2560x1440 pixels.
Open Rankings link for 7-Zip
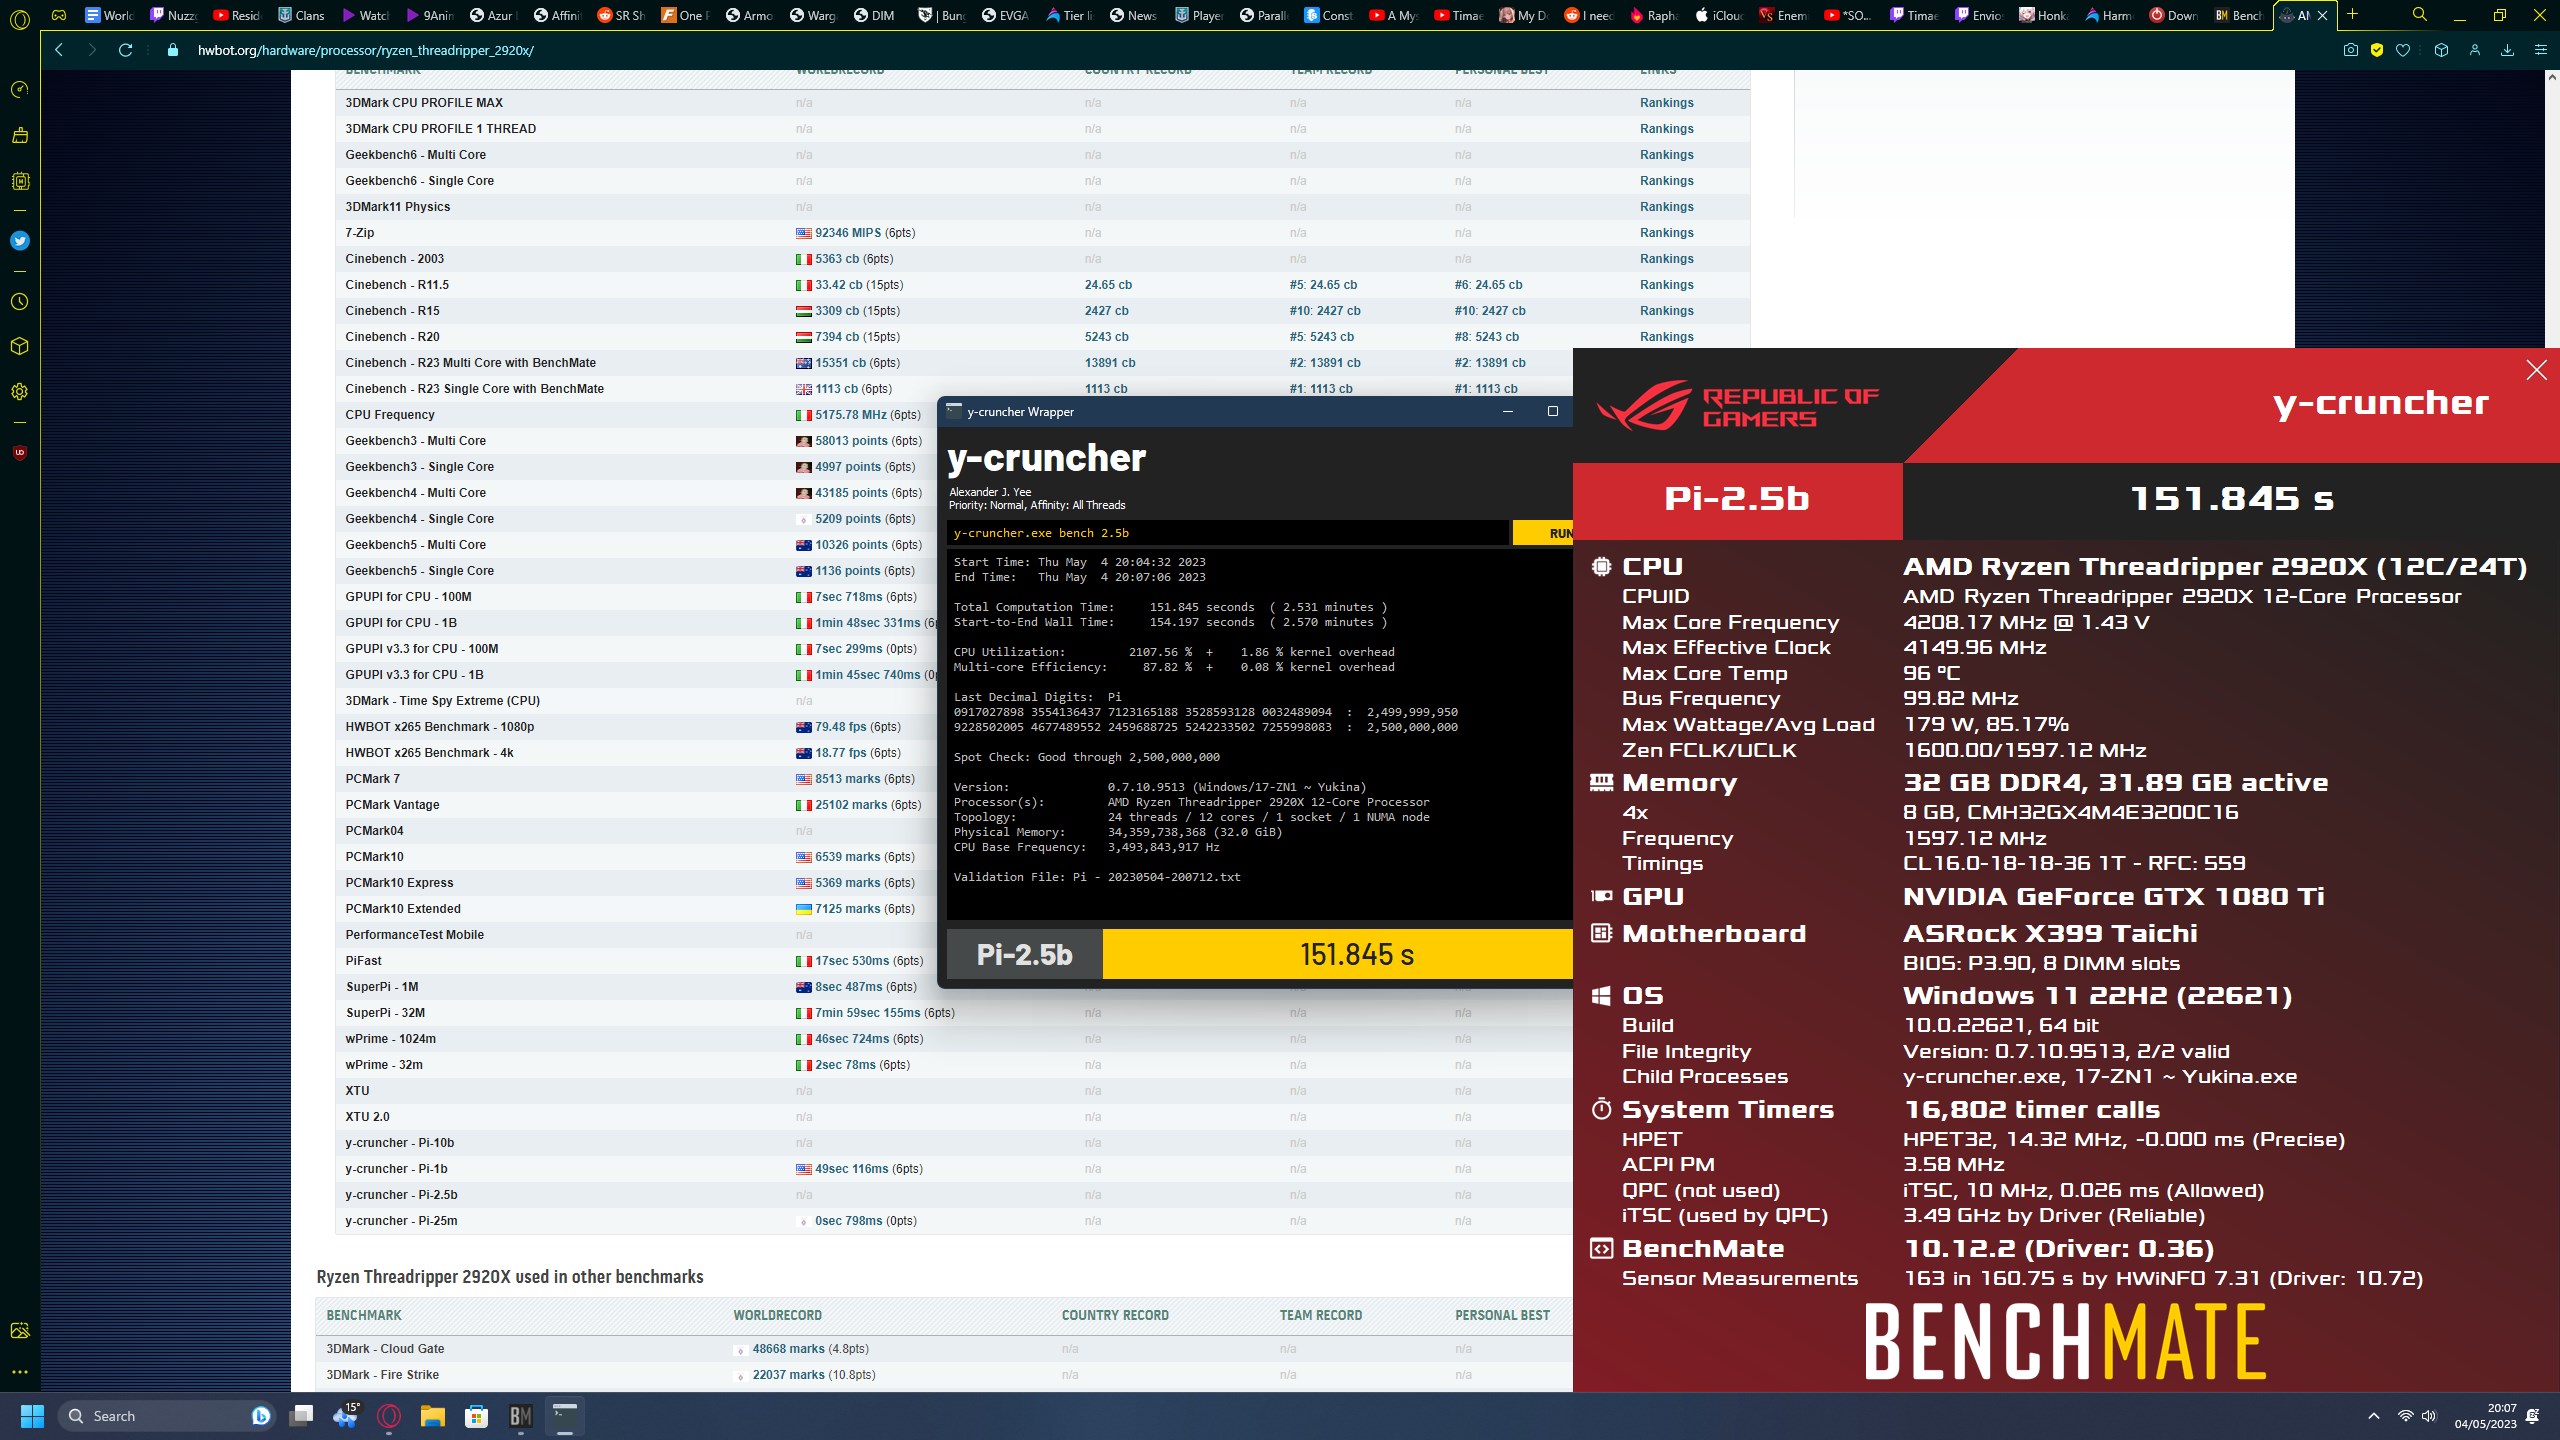click(x=1666, y=233)
